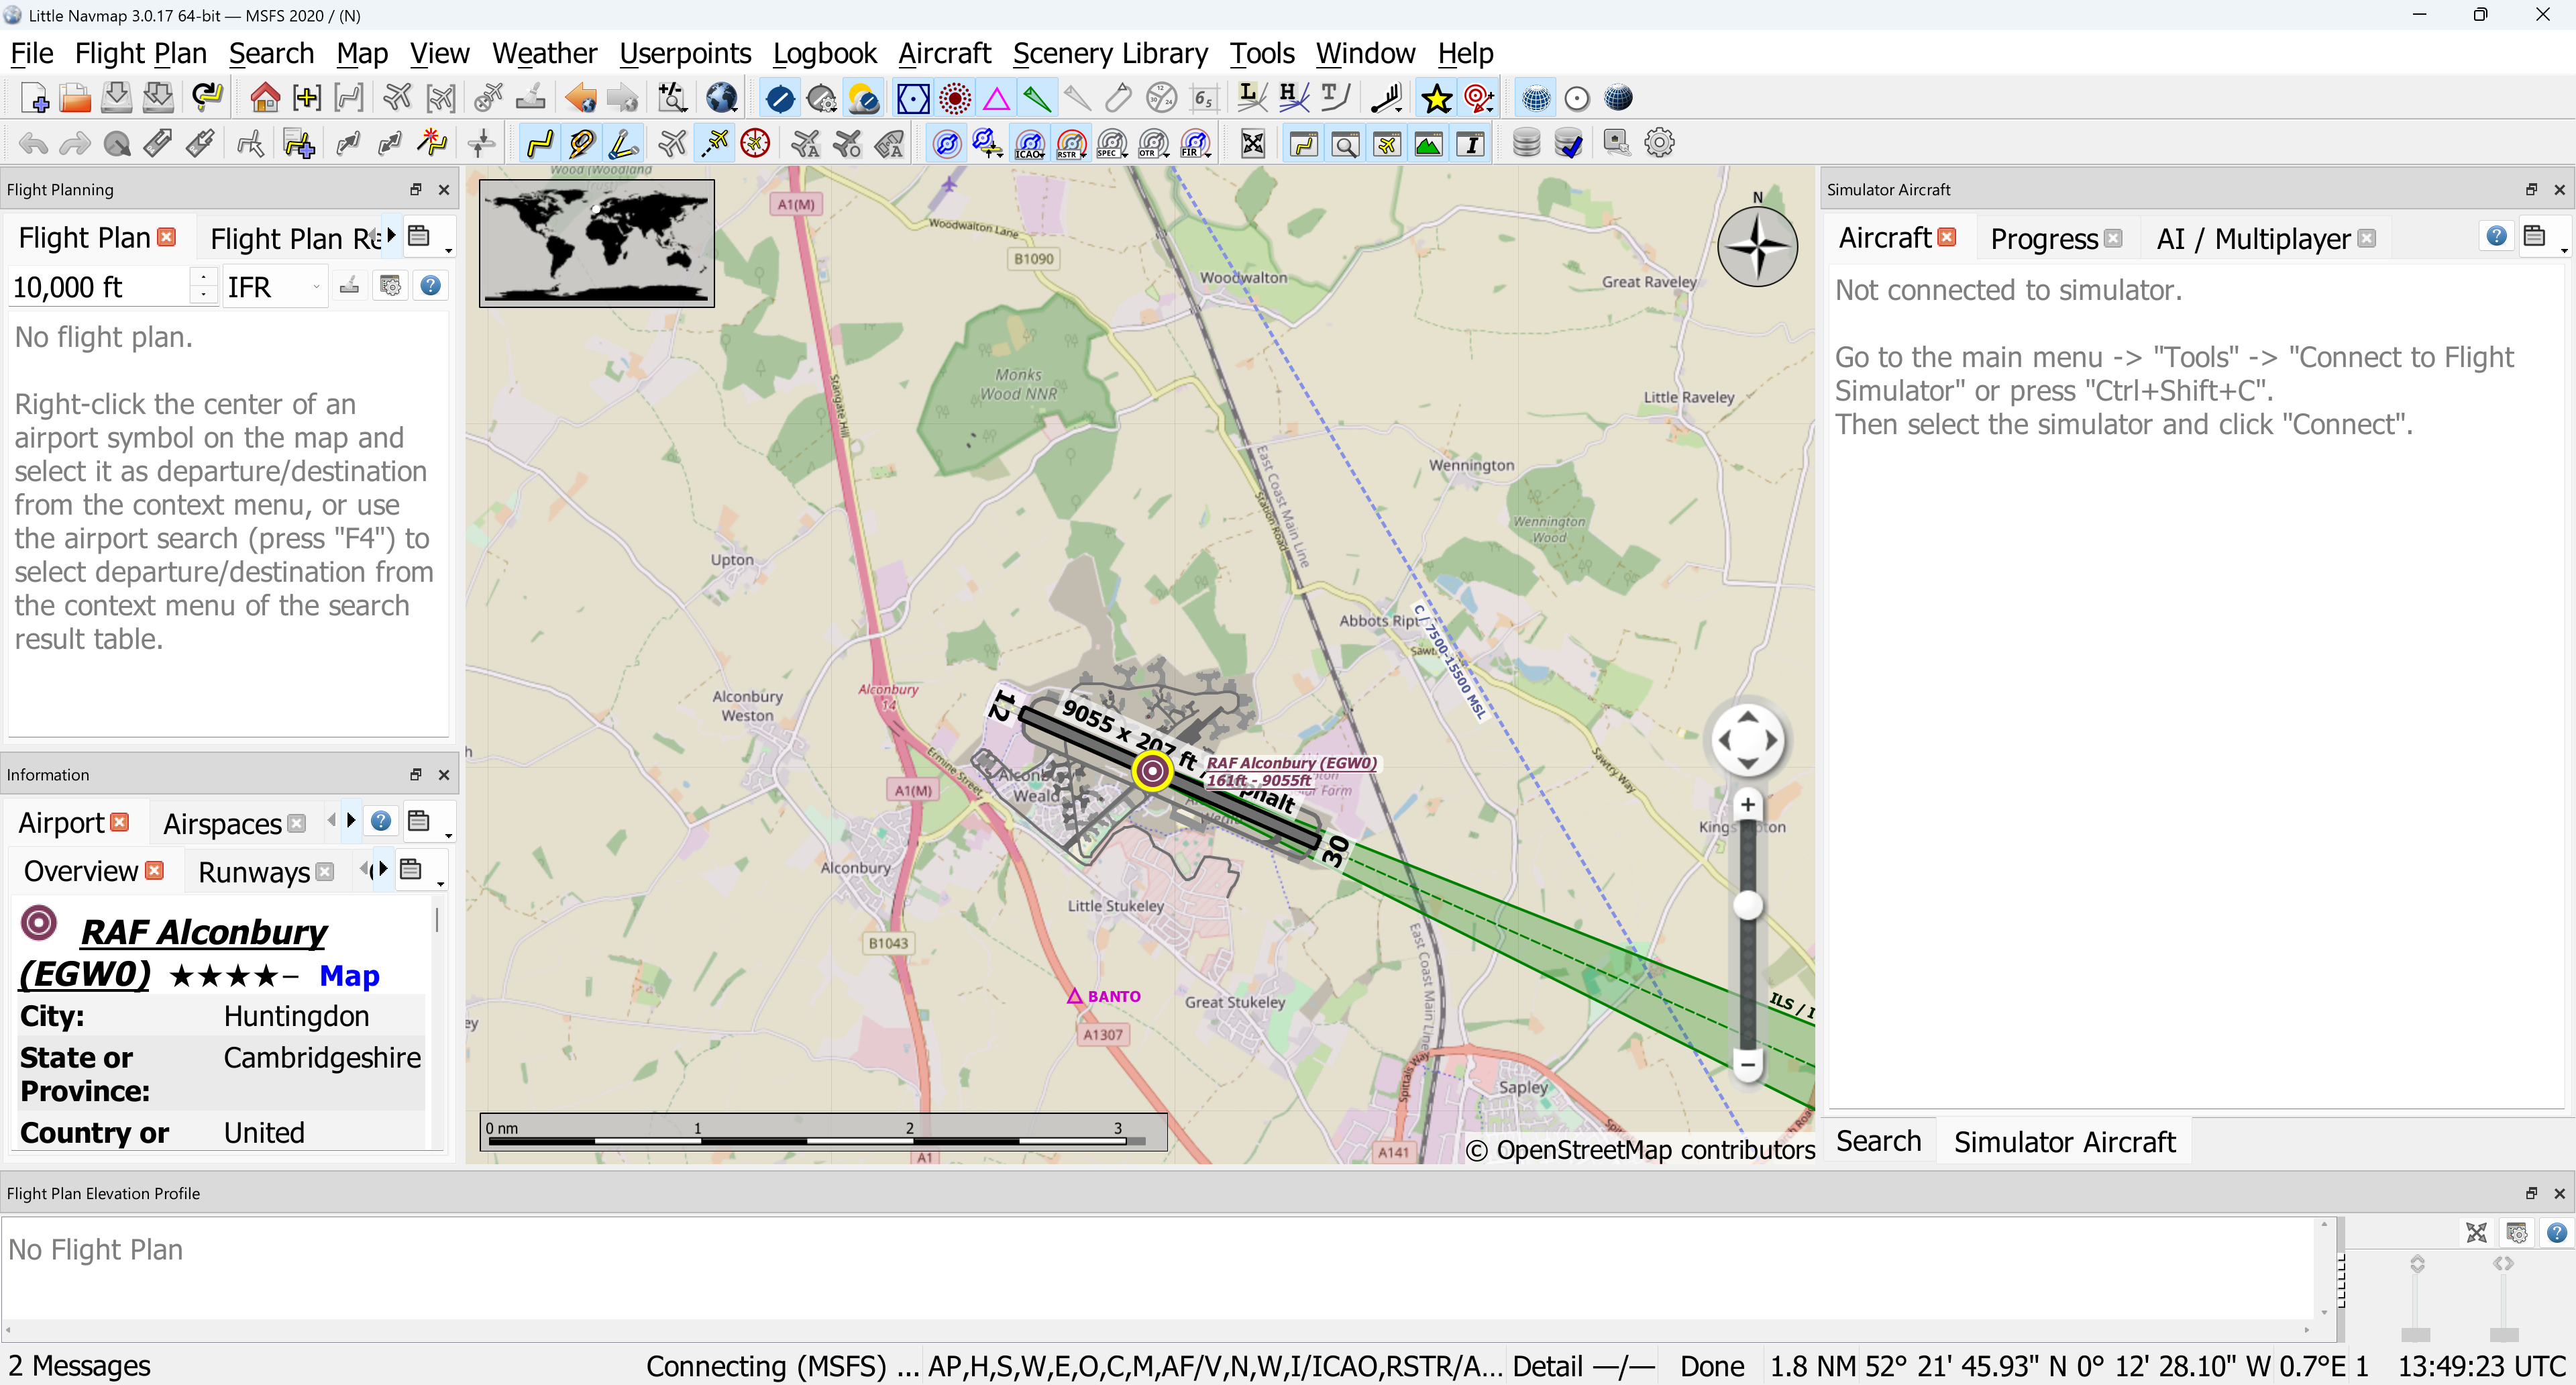Screen dimensions: 2576x1385
Task: Click the map back arrow icon
Action: tap(580, 98)
